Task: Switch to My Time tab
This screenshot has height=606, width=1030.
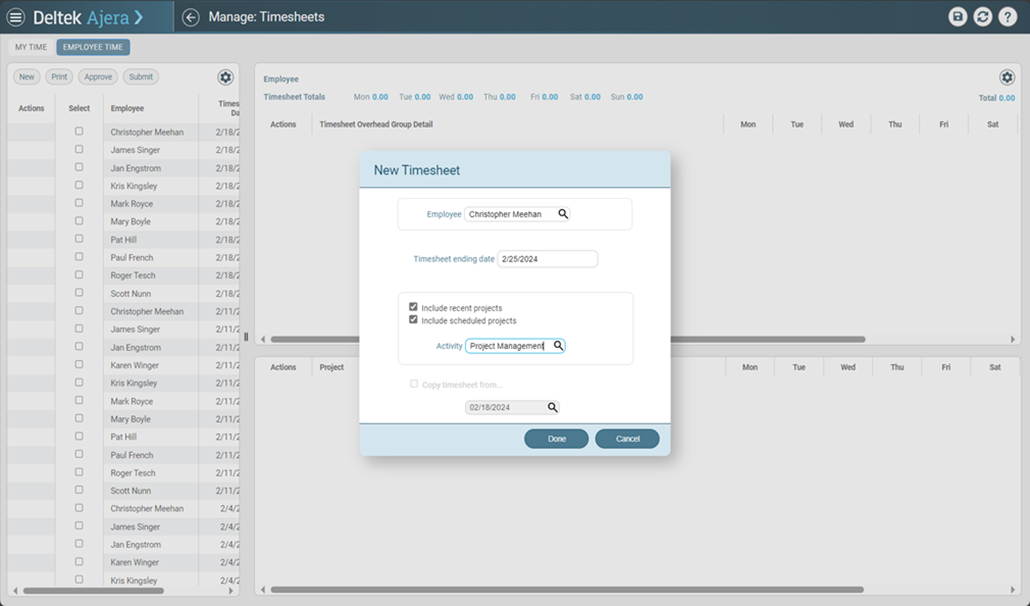Action: (x=30, y=47)
